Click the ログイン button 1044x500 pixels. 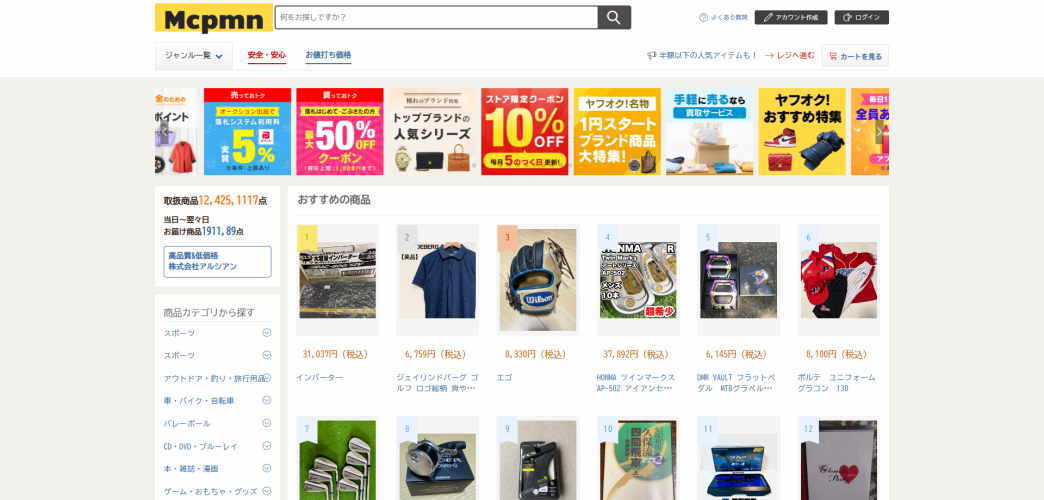click(x=862, y=17)
